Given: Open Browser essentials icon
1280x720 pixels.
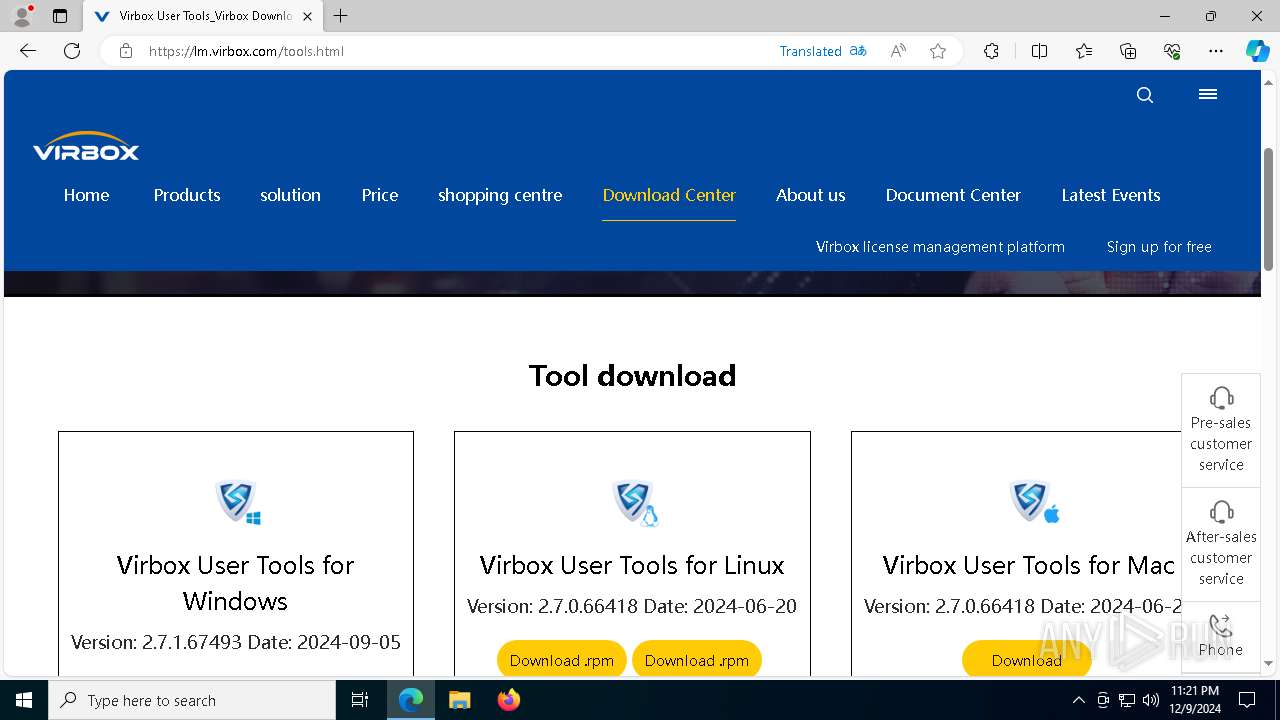Looking at the screenshot, I should point(1172,51).
